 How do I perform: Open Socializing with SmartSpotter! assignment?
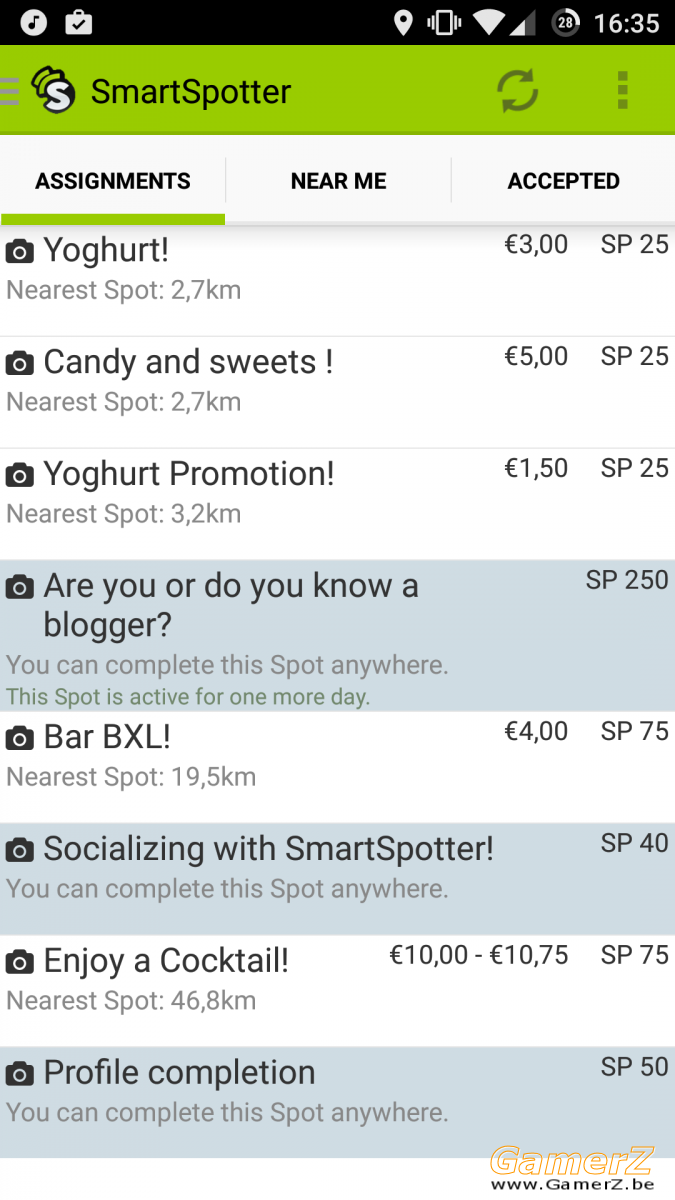[x=337, y=879]
